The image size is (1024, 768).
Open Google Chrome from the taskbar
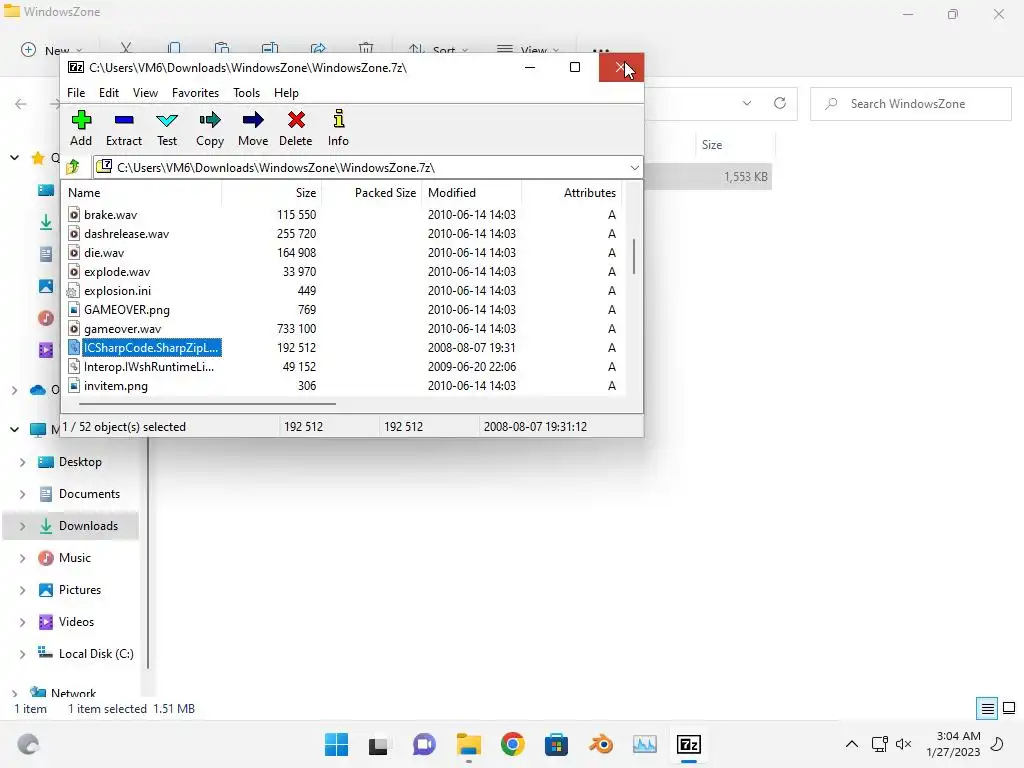[513, 744]
